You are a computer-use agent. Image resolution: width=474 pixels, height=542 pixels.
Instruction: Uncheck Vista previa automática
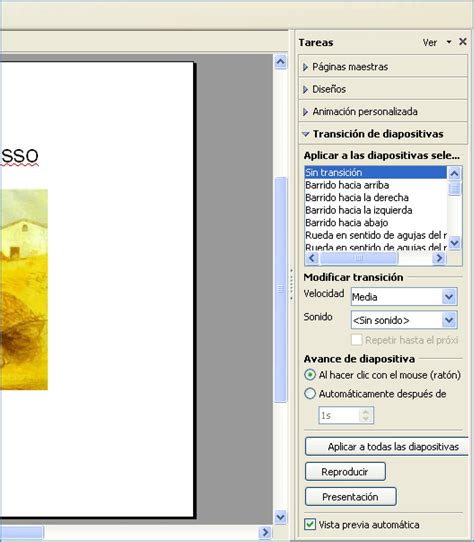[310, 524]
